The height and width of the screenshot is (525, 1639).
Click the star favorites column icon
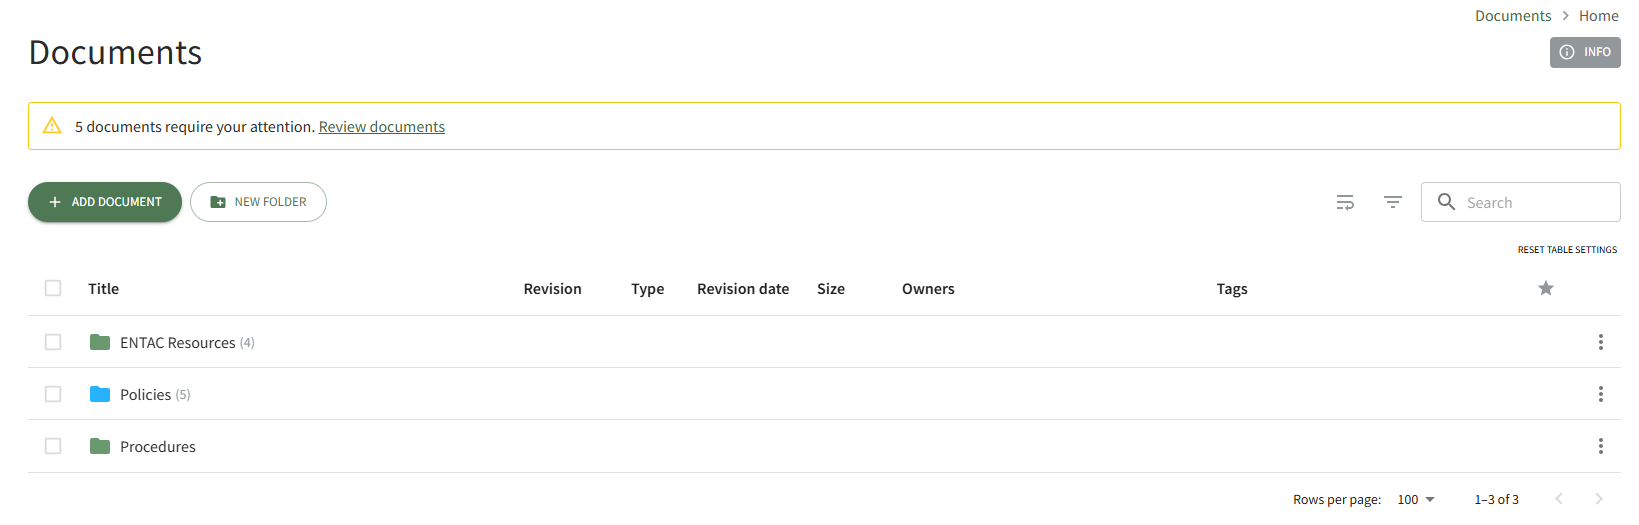coord(1545,288)
